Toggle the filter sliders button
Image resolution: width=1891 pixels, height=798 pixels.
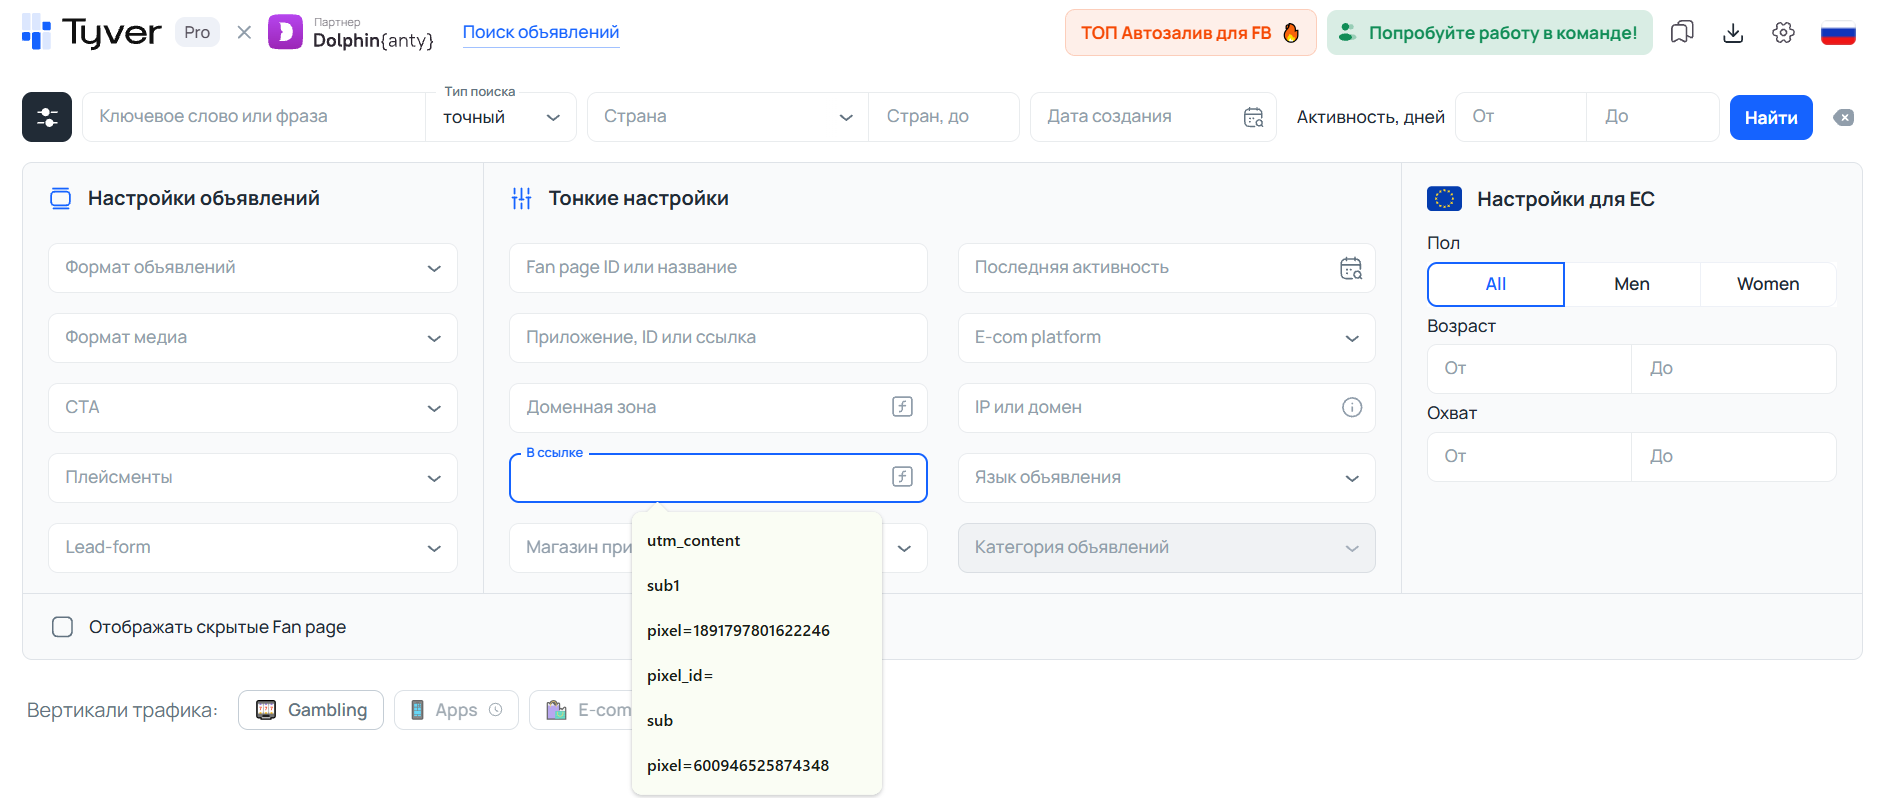(47, 117)
